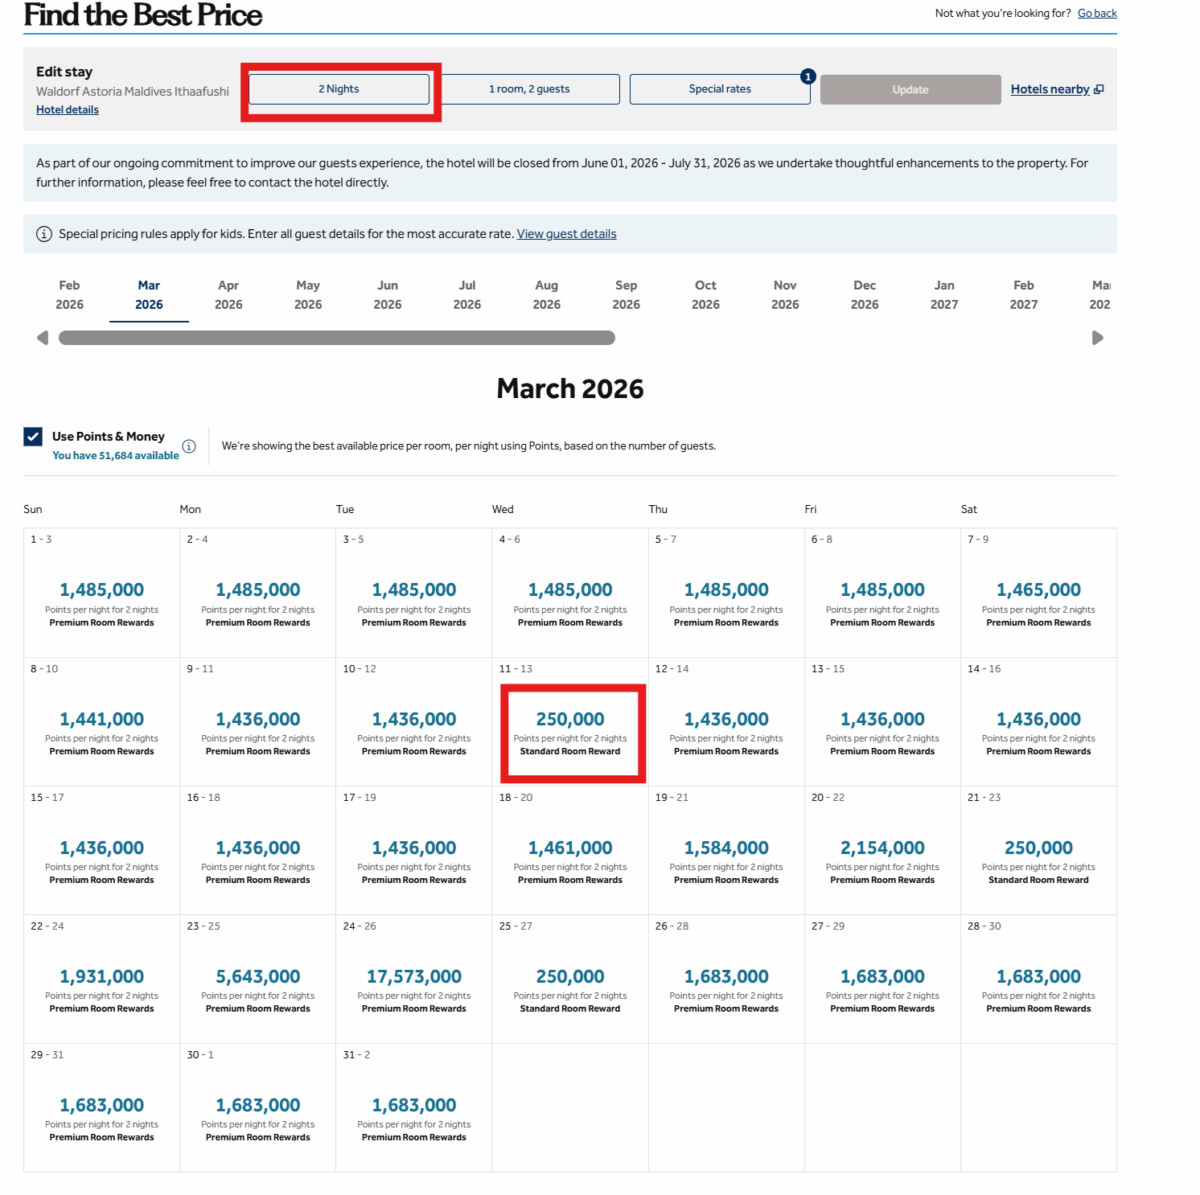Pick the March 25-27 Standard Room Reward date
The image size is (1200, 1195).
pyautogui.click(x=570, y=988)
